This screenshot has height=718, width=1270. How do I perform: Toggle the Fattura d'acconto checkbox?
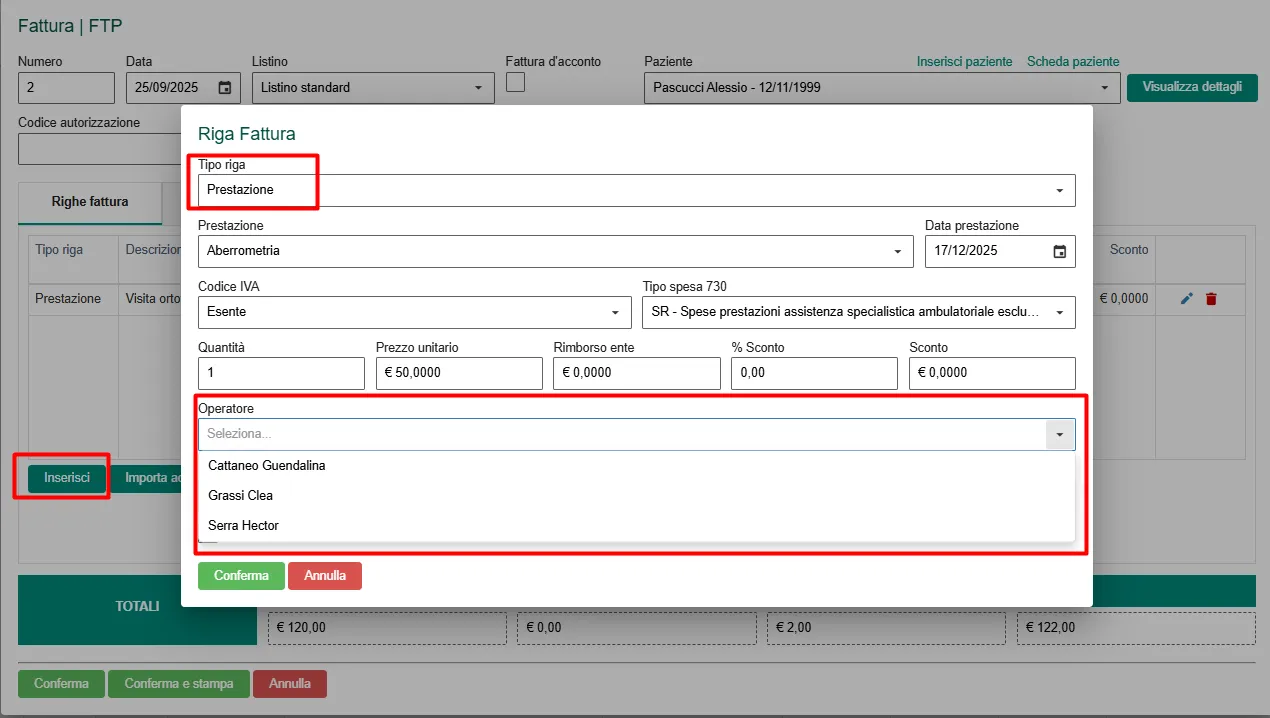(515, 83)
